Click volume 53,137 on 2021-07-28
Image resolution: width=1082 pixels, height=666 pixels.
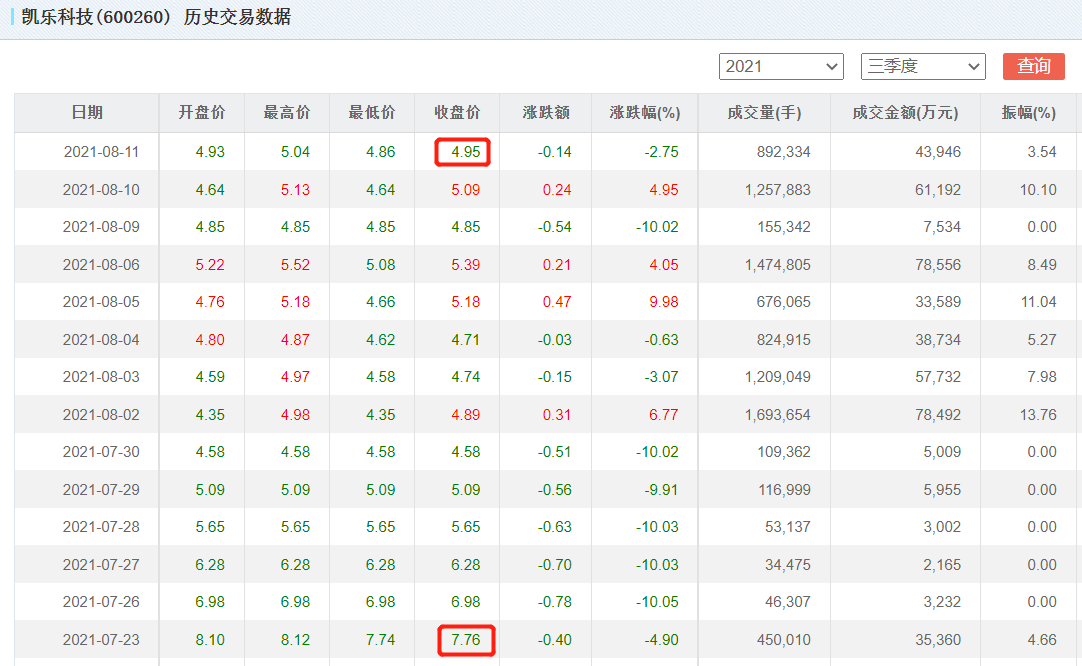[x=787, y=527]
